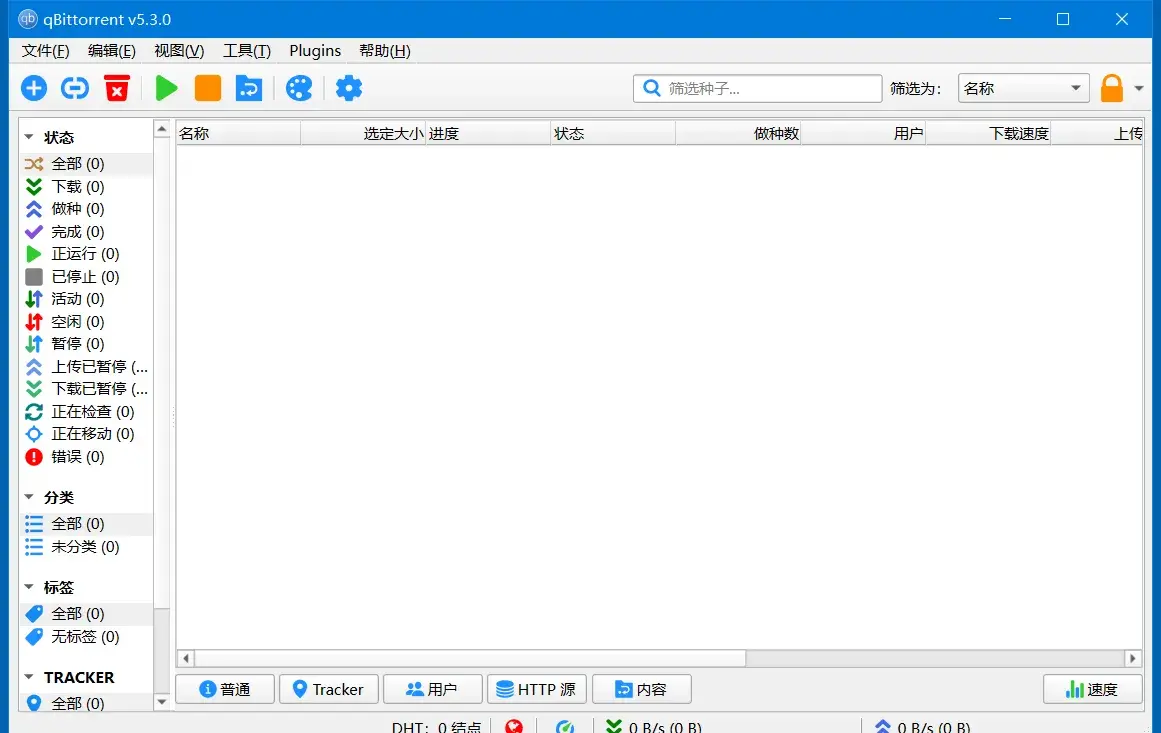The width and height of the screenshot is (1161, 733).
Task: Click the round blue plugin icon in toolbar
Action: (299, 88)
